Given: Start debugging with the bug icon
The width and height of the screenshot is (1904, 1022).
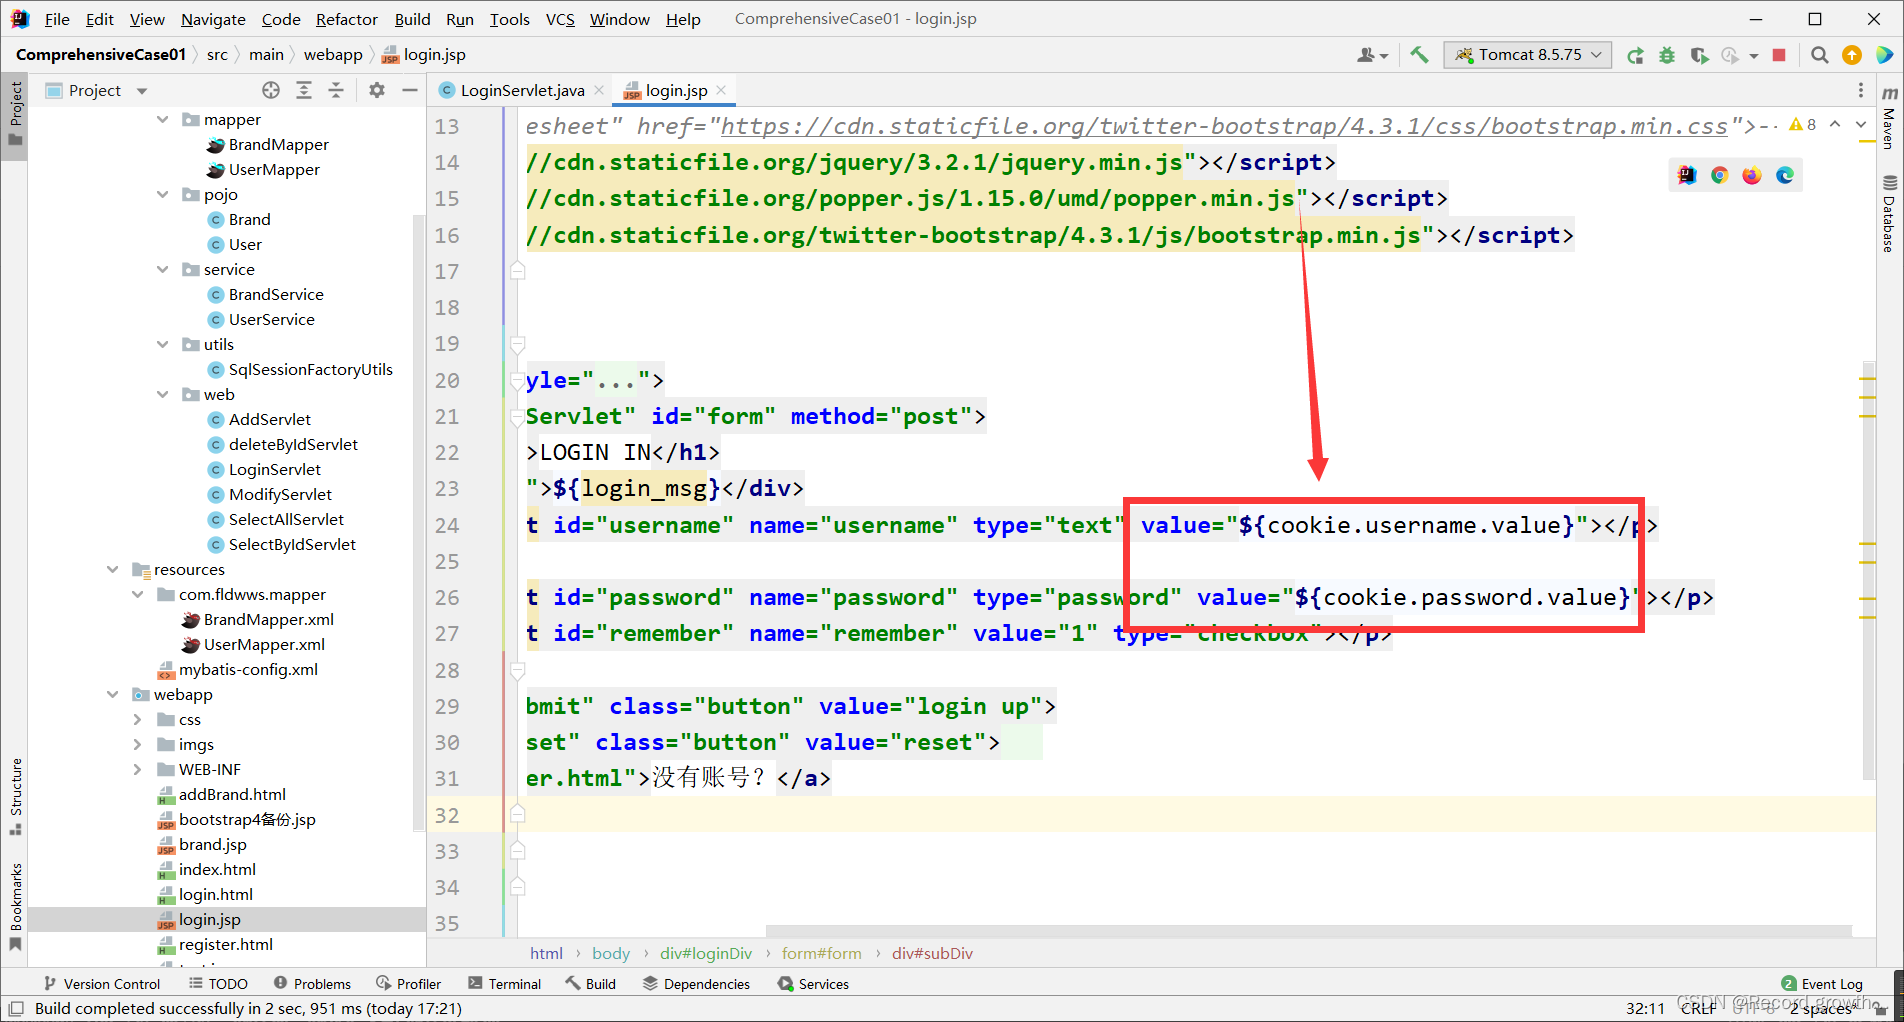Looking at the screenshot, I should [1667, 55].
